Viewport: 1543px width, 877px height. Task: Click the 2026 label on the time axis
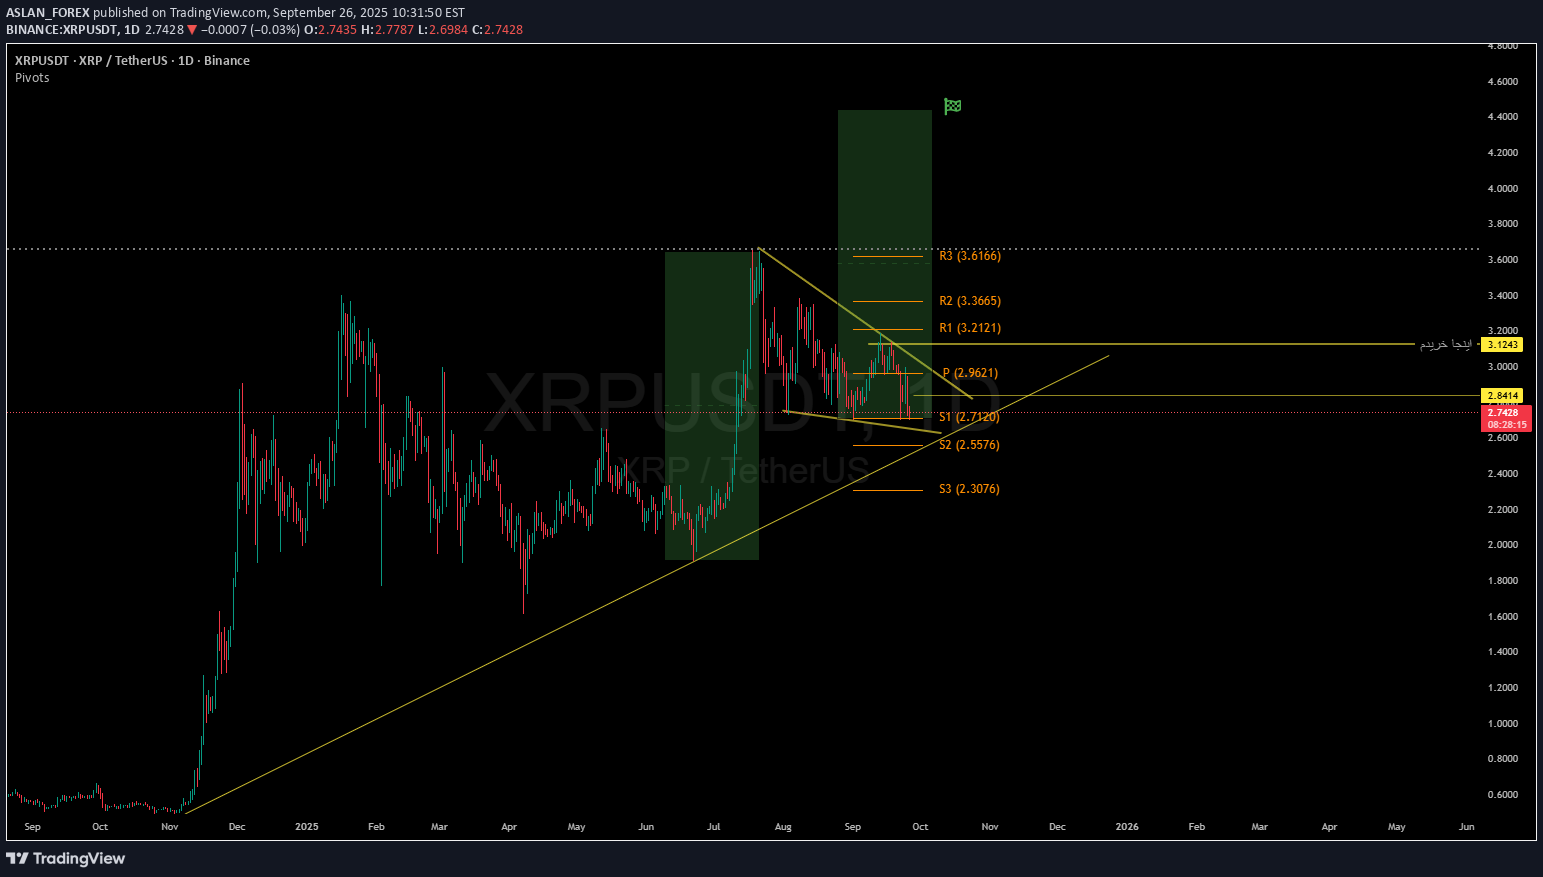1127,827
